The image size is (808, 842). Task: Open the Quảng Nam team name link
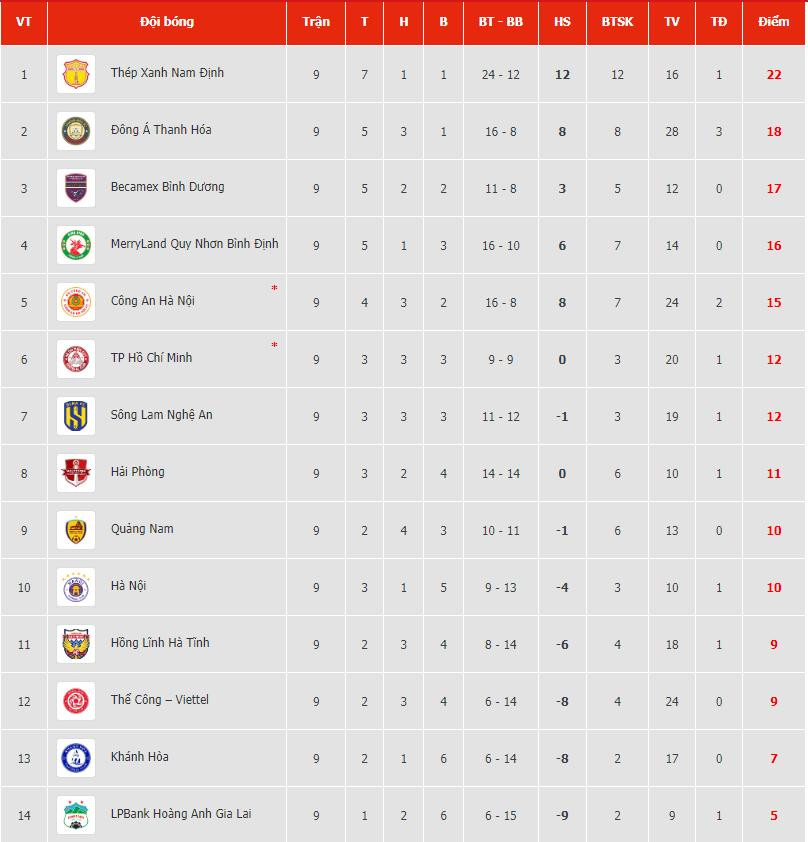click(x=142, y=529)
